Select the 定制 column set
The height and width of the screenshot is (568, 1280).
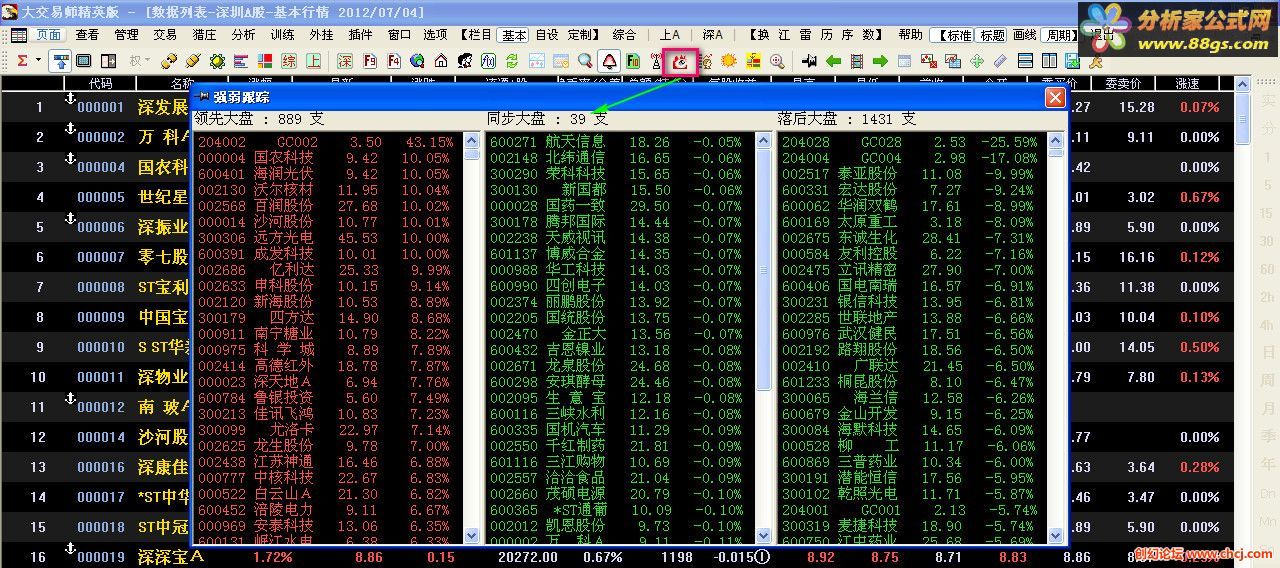[582, 34]
